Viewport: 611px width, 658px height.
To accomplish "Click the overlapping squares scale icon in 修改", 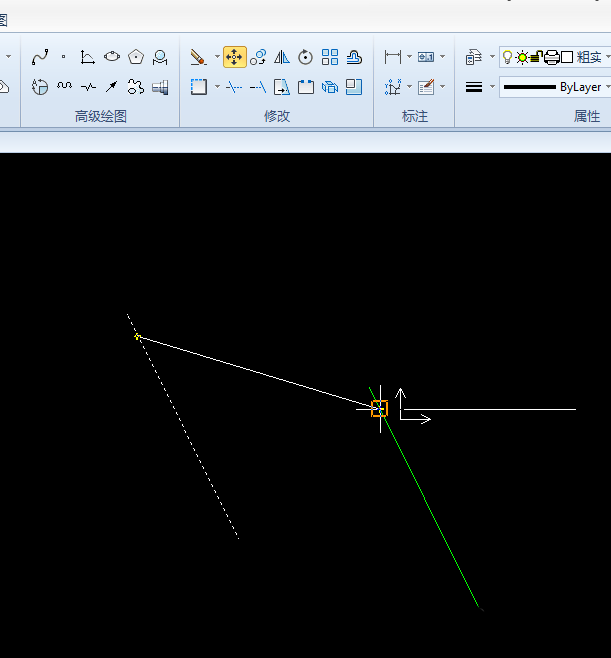I will point(354,87).
